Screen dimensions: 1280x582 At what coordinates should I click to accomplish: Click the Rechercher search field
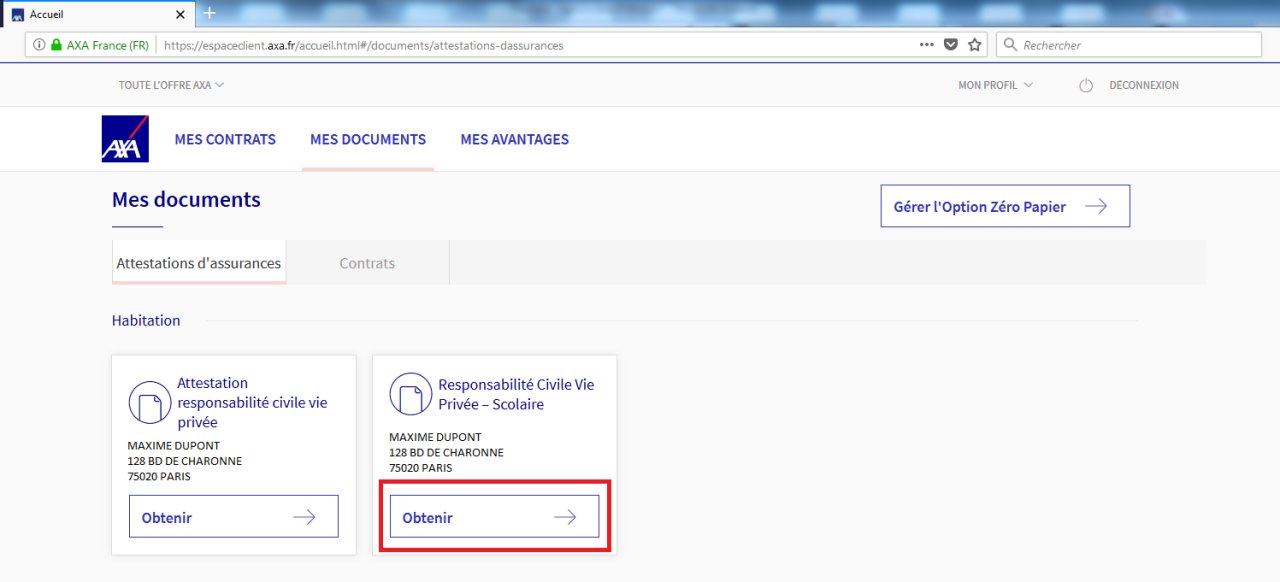pyautogui.click(x=1129, y=45)
